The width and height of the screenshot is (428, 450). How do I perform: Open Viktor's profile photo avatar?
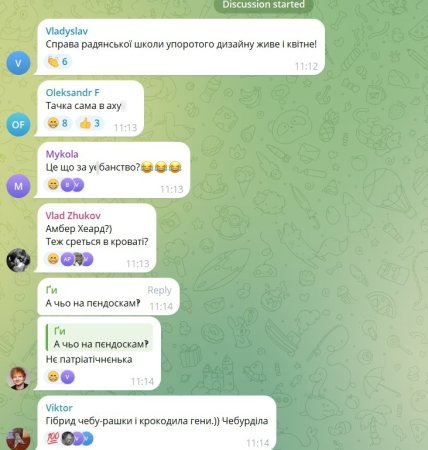coord(18,439)
